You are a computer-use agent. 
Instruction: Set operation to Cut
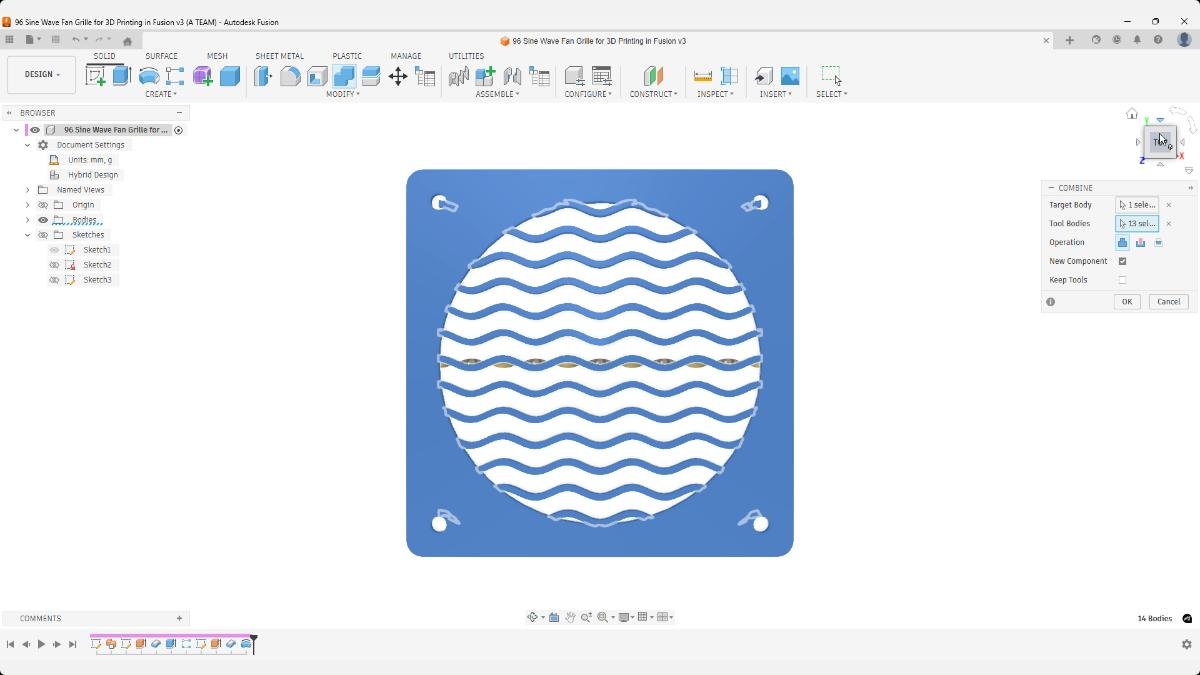pyautogui.click(x=1140, y=242)
